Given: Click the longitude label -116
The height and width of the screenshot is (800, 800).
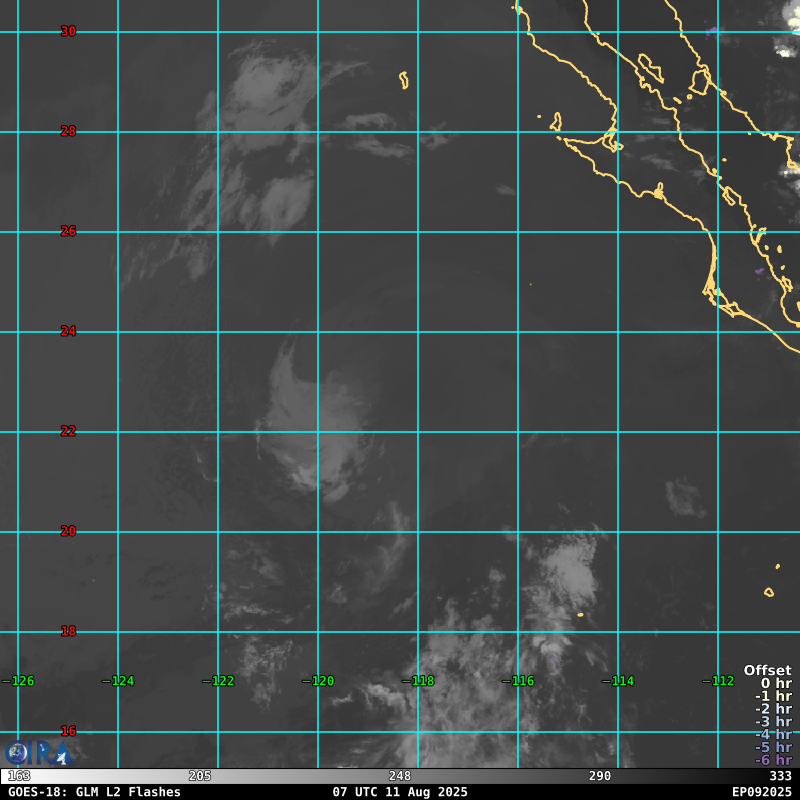Looking at the screenshot, I should click(518, 681).
